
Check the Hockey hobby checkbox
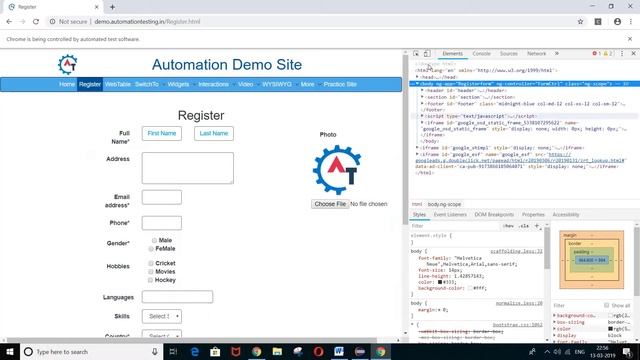[x=150, y=280]
